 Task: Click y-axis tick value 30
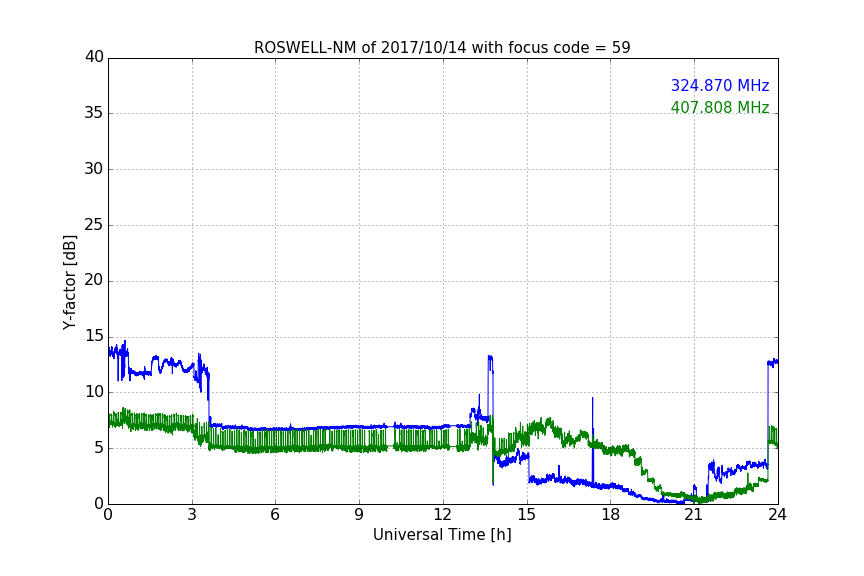pyautogui.click(x=94, y=169)
